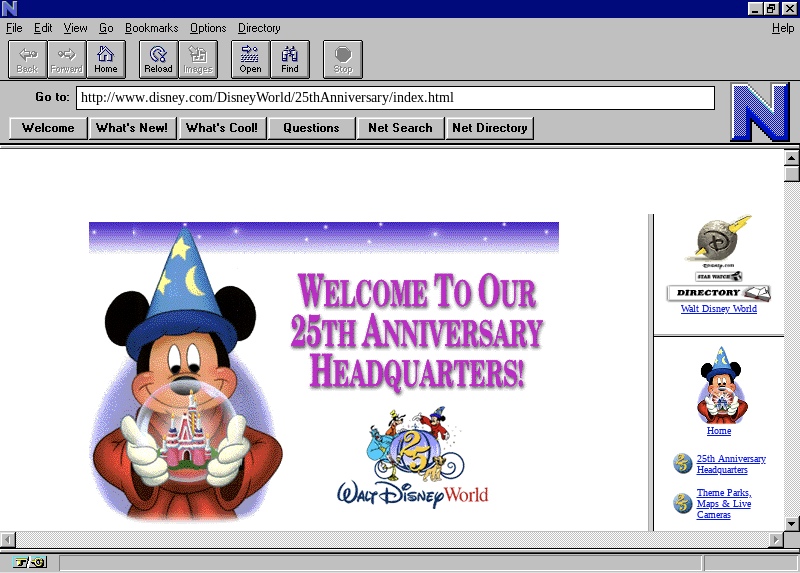Open a location with Open button

coord(250,59)
